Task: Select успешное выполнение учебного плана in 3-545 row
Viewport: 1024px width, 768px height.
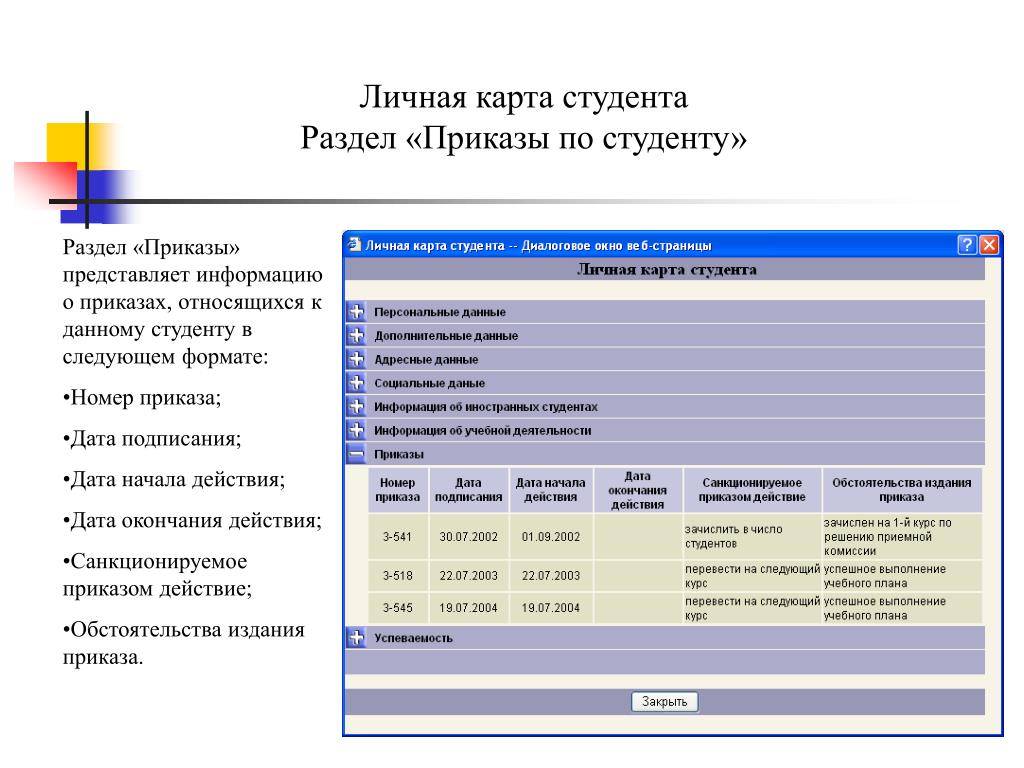Action: pyautogui.click(x=901, y=607)
